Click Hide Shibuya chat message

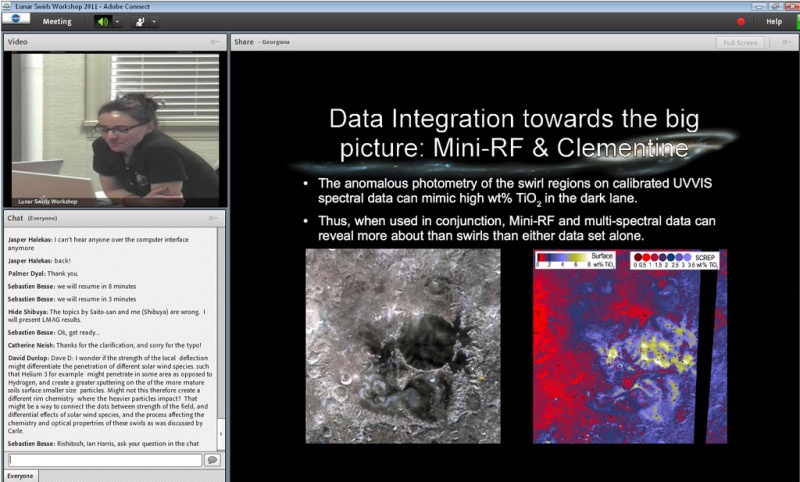coord(107,316)
